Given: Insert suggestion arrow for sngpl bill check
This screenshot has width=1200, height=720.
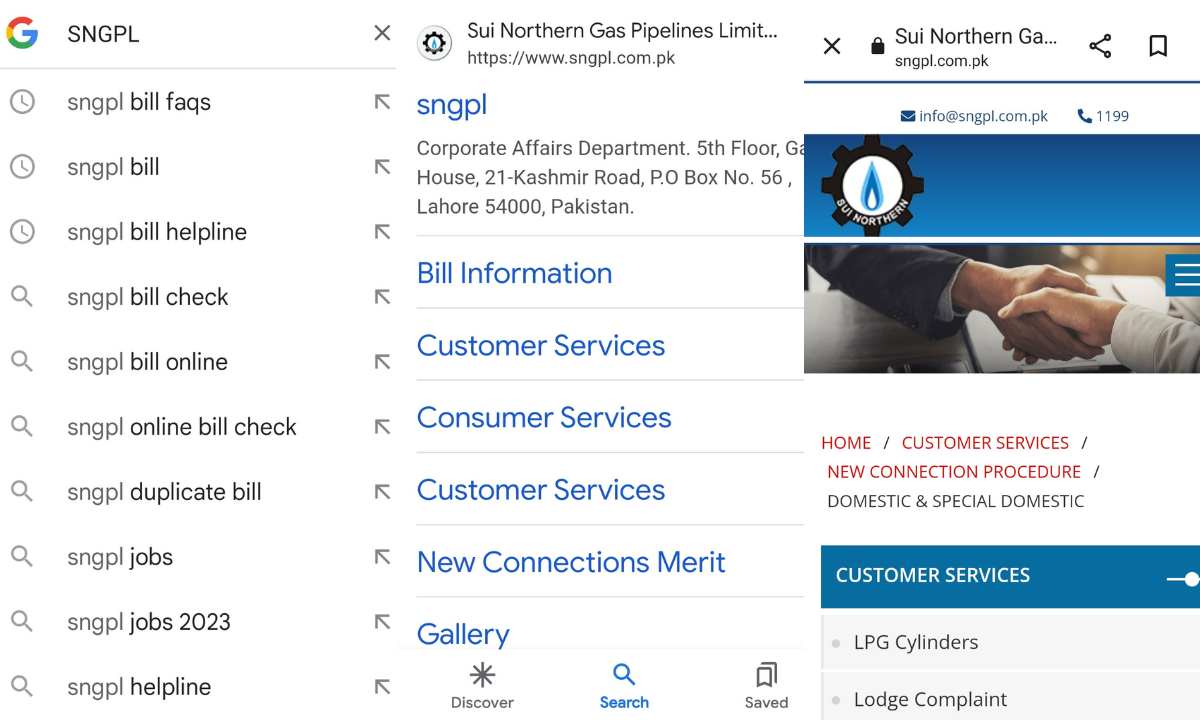Looking at the screenshot, I should point(382,297).
